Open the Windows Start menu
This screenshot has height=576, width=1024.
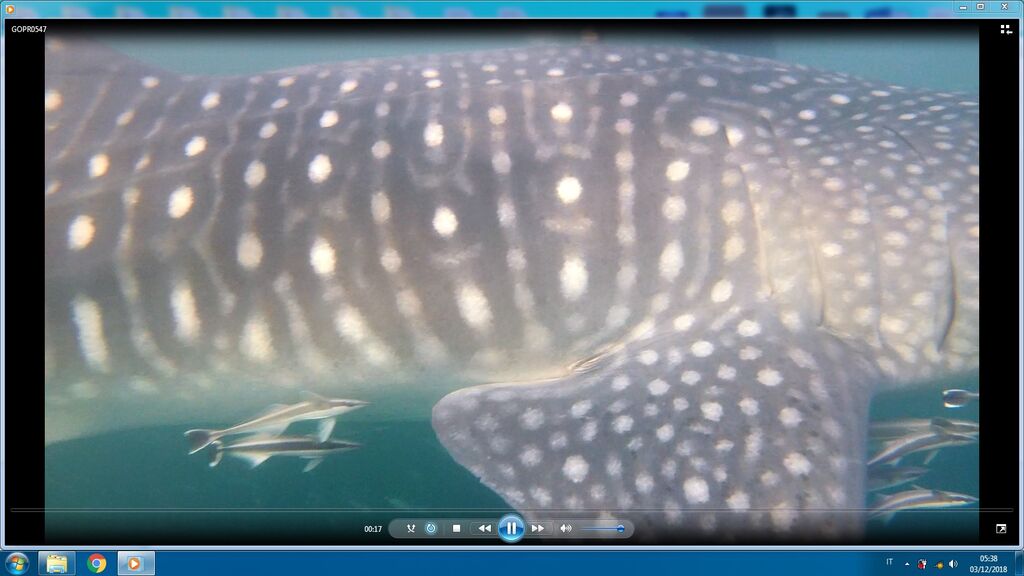pyautogui.click(x=17, y=563)
